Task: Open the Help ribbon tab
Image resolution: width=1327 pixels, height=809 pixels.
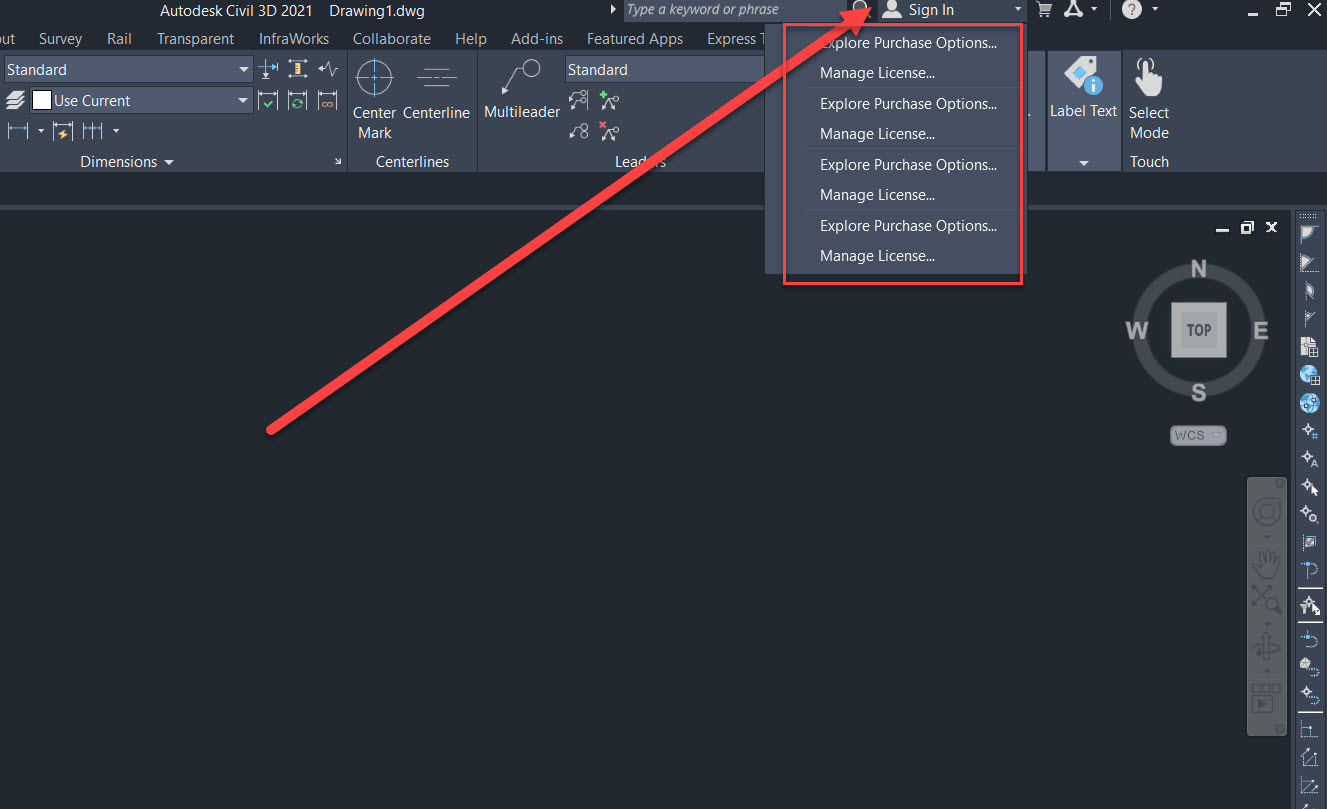Action: point(471,39)
